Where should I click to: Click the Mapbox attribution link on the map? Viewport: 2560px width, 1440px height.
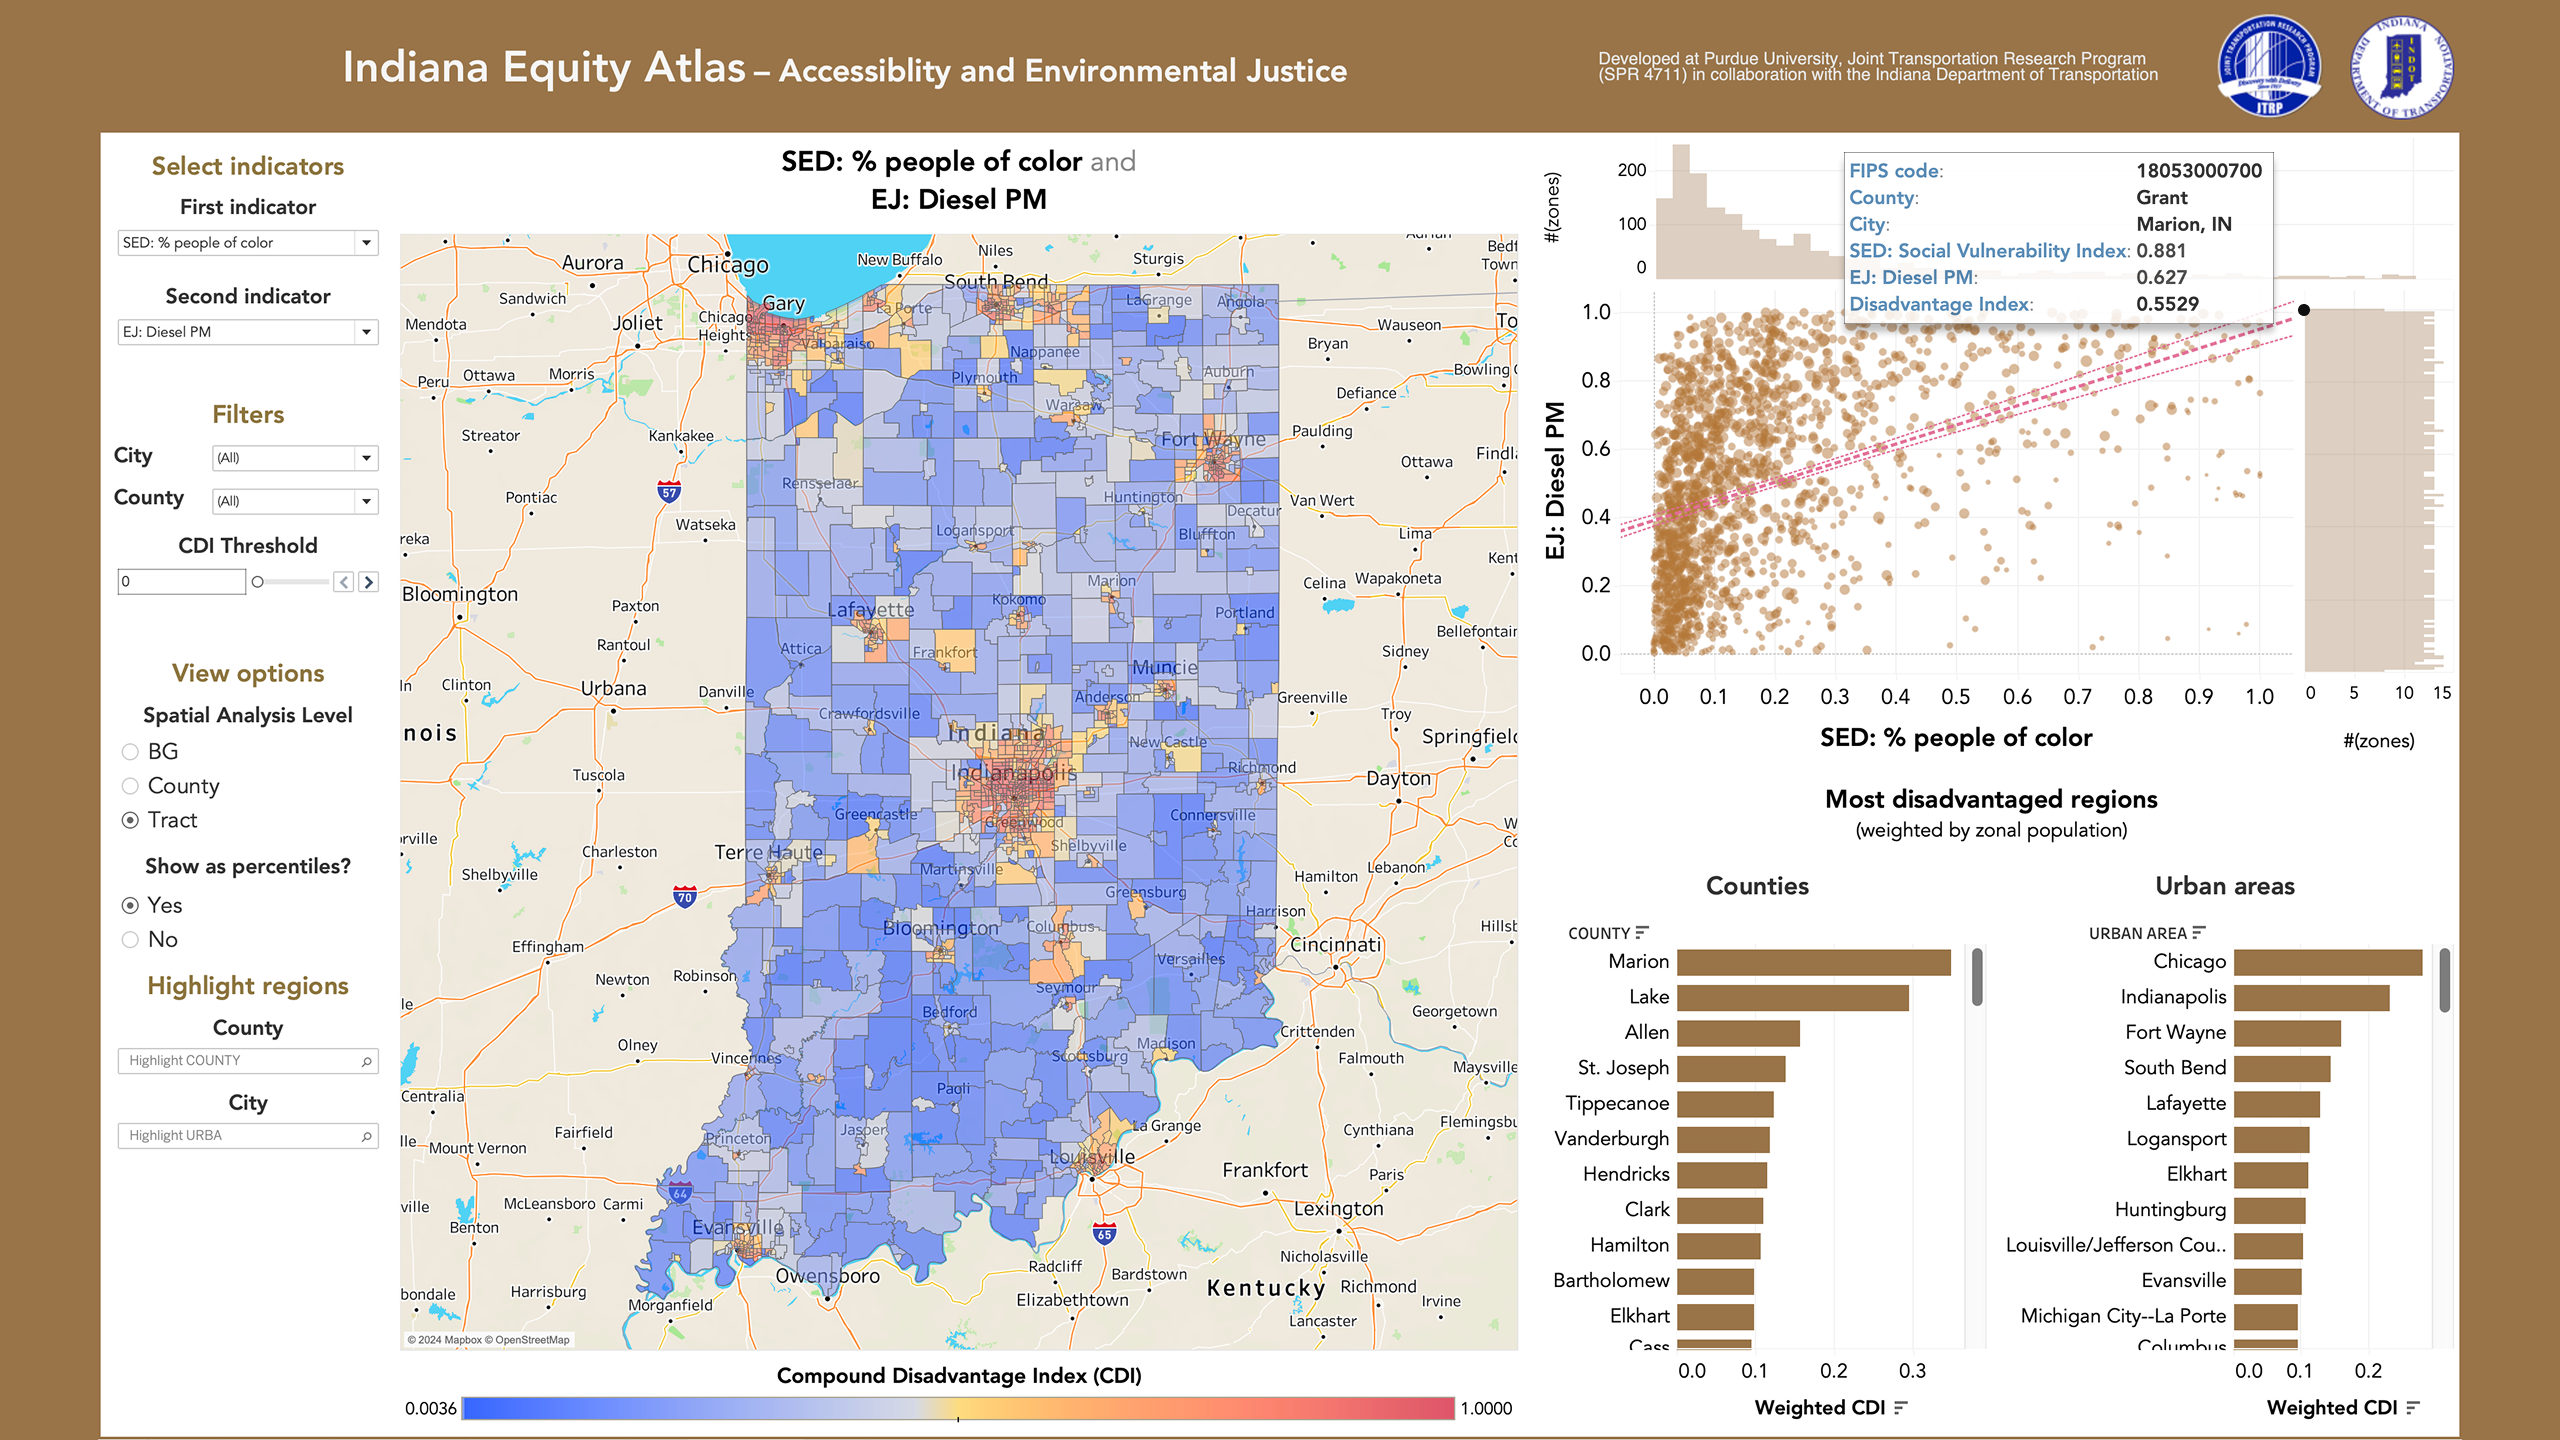coord(444,1340)
